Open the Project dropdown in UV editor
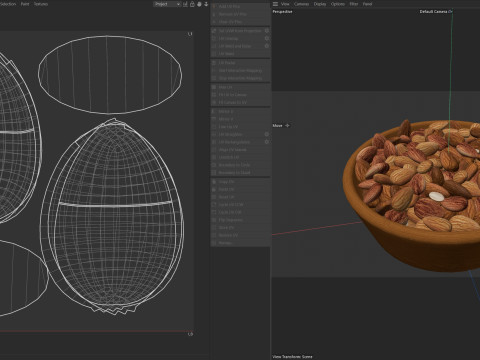 167,4
